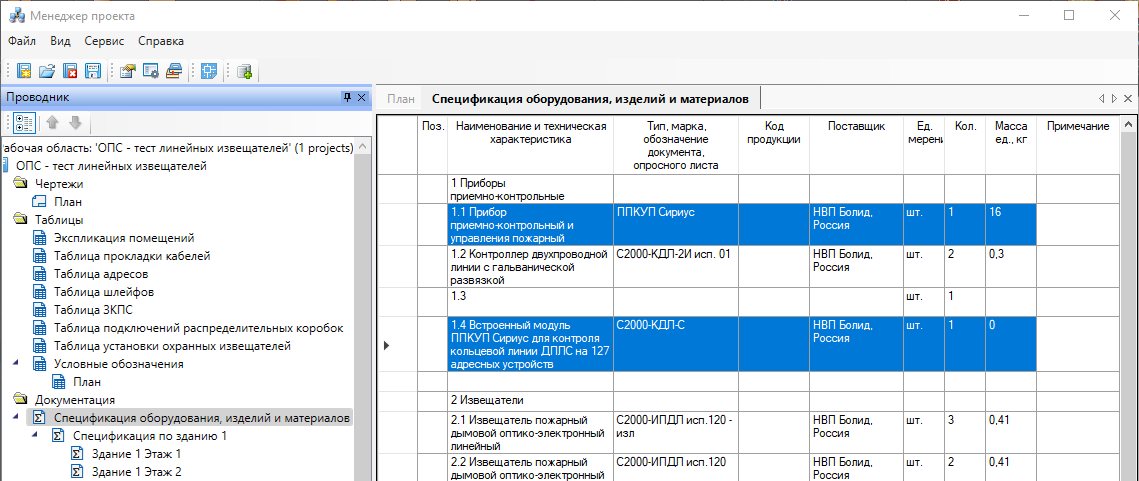Click the Наименование и техническая характеристика header
This screenshot has height=481, width=1139.
[x=531, y=145]
